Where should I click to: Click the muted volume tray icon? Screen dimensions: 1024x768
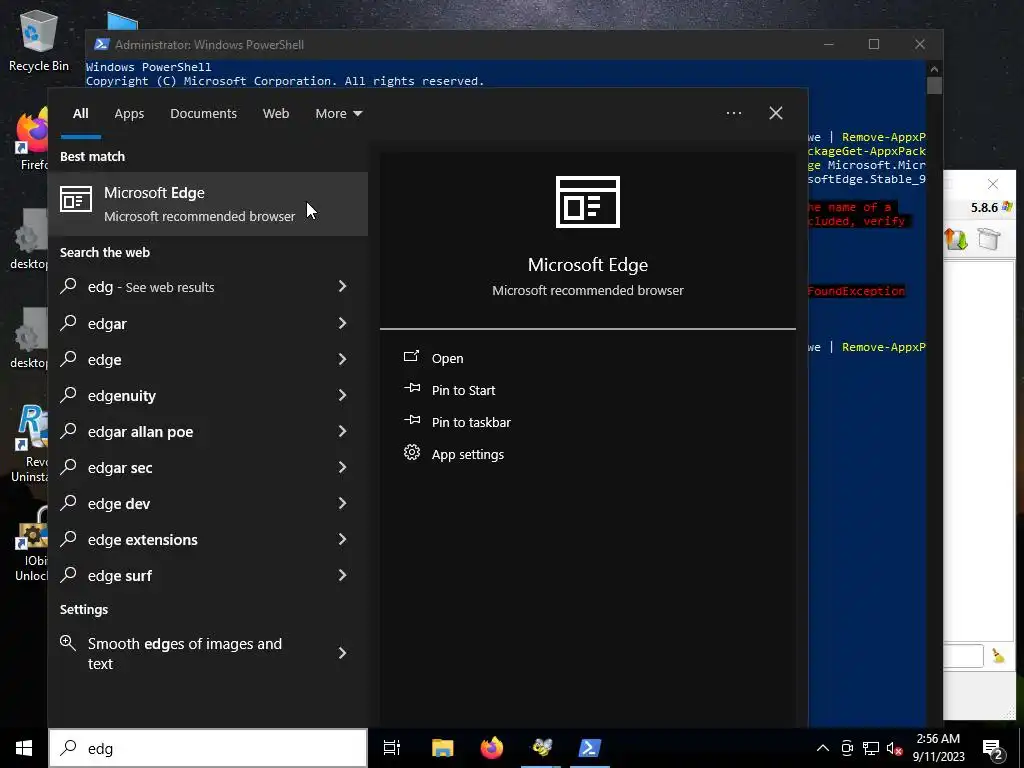[895, 748]
